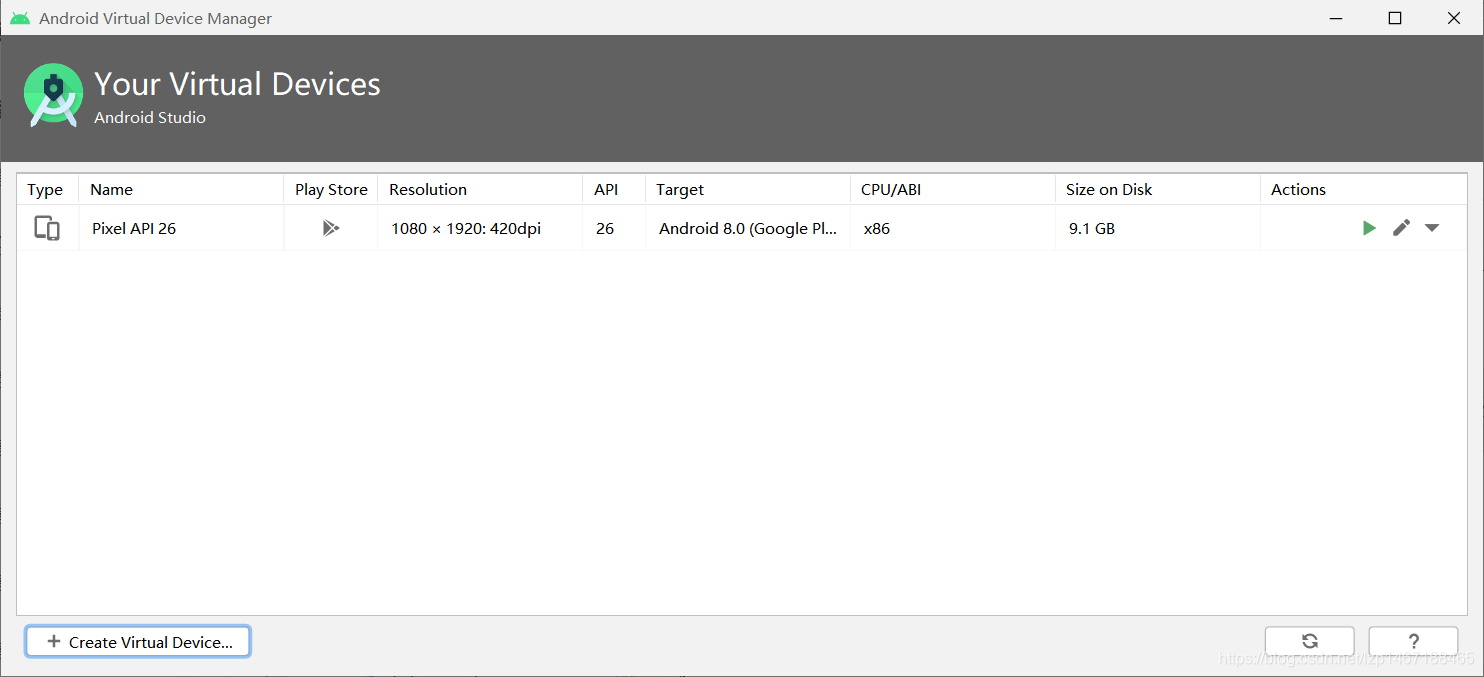The image size is (1484, 677).
Task: Select the 1080 × 1920: 420dpi cell
Action: pyautogui.click(x=480, y=228)
